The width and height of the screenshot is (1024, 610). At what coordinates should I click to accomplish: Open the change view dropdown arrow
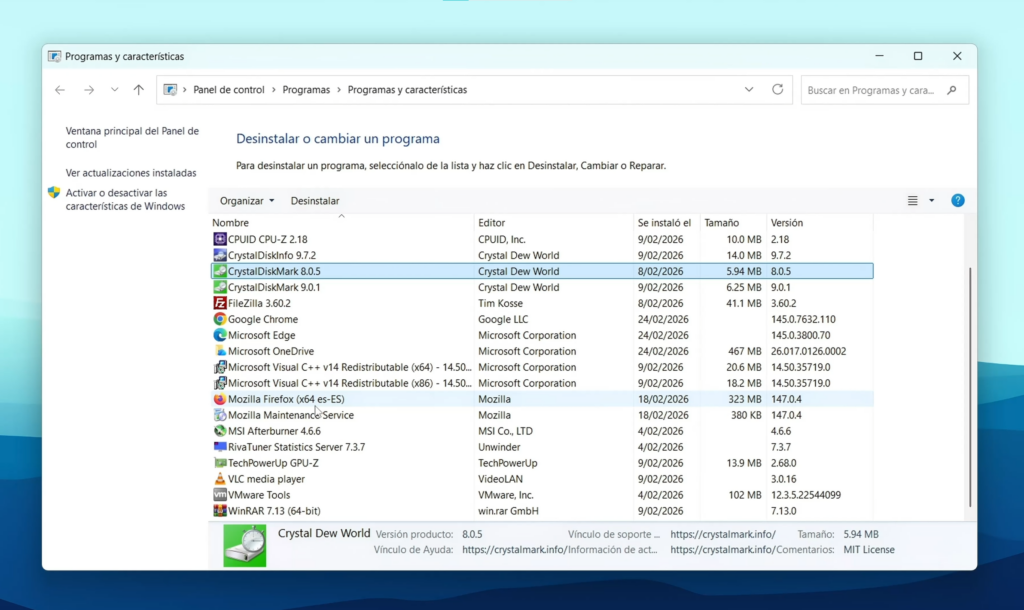[x=932, y=200]
